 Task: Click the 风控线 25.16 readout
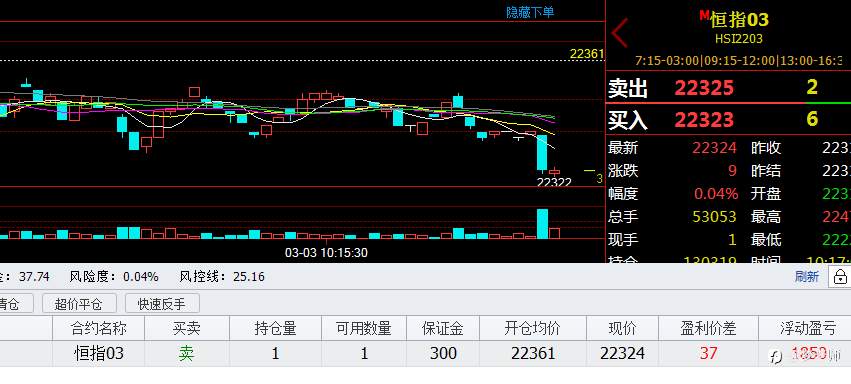(222, 277)
